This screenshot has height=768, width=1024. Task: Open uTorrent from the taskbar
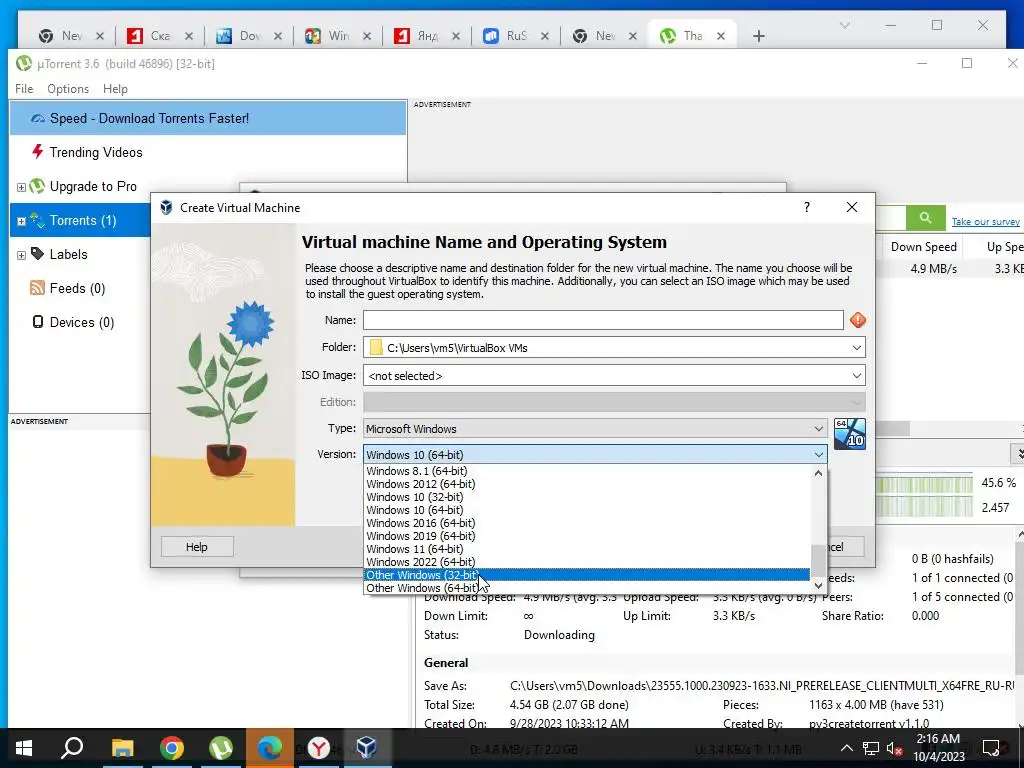pos(221,748)
